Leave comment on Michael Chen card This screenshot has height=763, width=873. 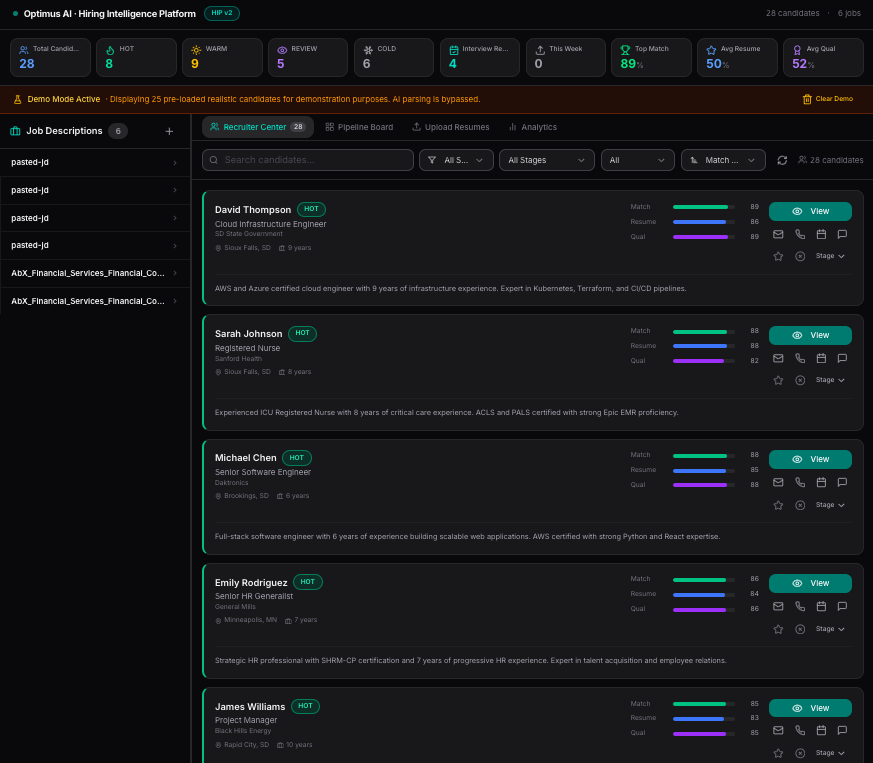coord(842,482)
